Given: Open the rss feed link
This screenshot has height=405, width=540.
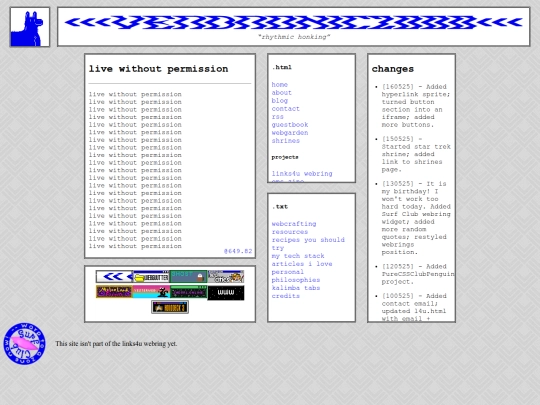Looking at the screenshot, I should point(278,117).
